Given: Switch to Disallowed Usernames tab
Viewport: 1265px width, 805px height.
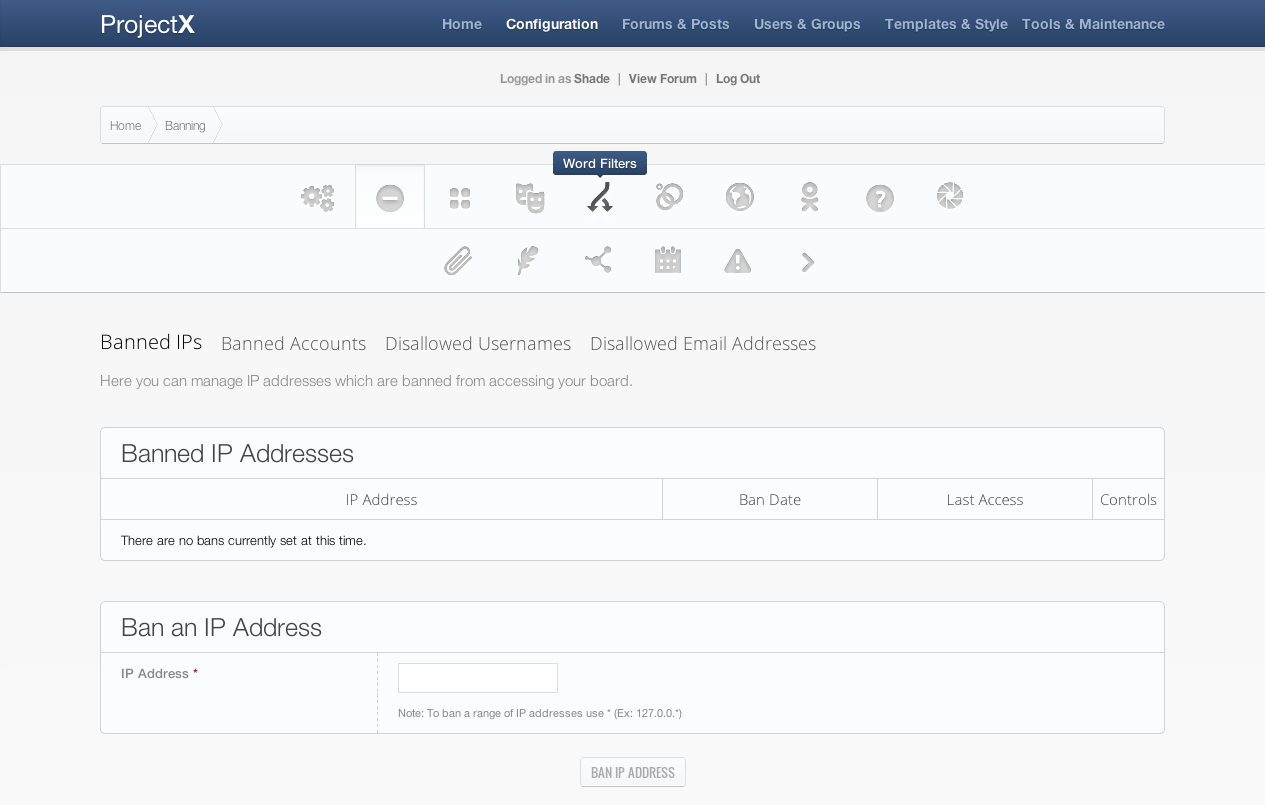Looking at the screenshot, I should tap(478, 344).
